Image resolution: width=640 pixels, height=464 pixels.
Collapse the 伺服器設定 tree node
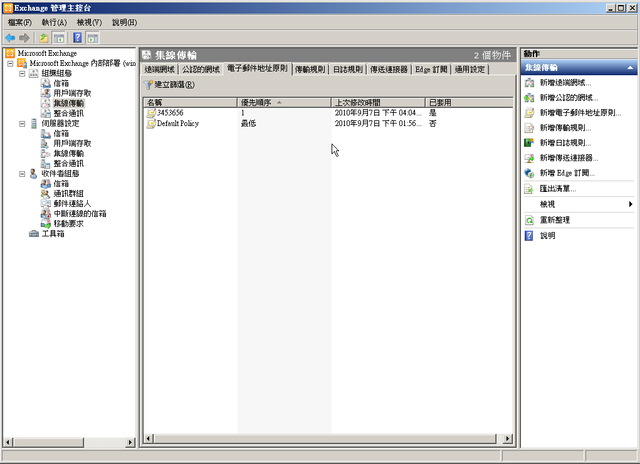point(22,124)
